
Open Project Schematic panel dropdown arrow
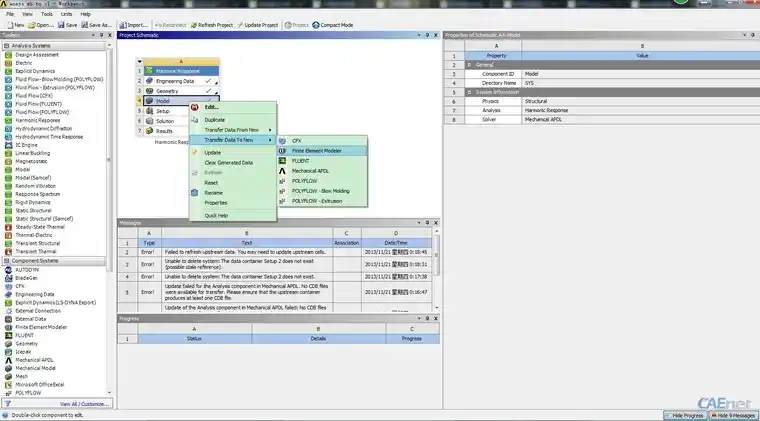[419, 35]
